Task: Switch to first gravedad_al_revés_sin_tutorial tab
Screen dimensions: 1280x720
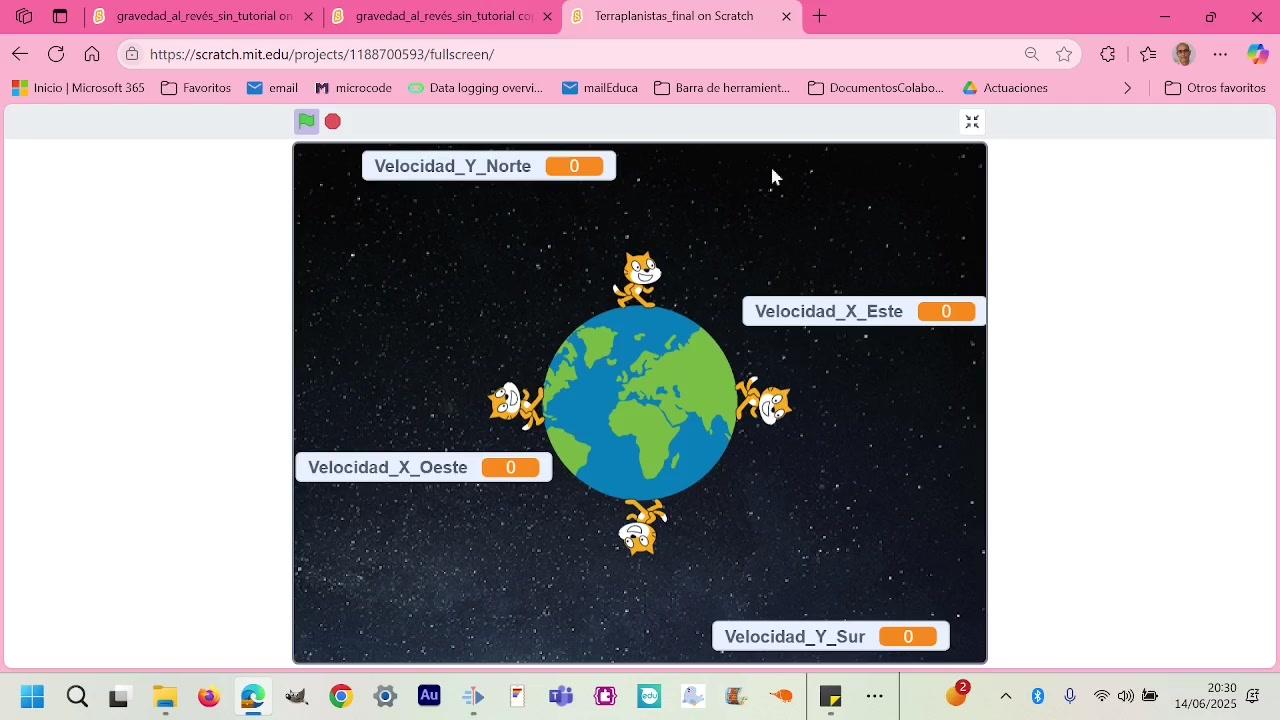Action: (204, 16)
